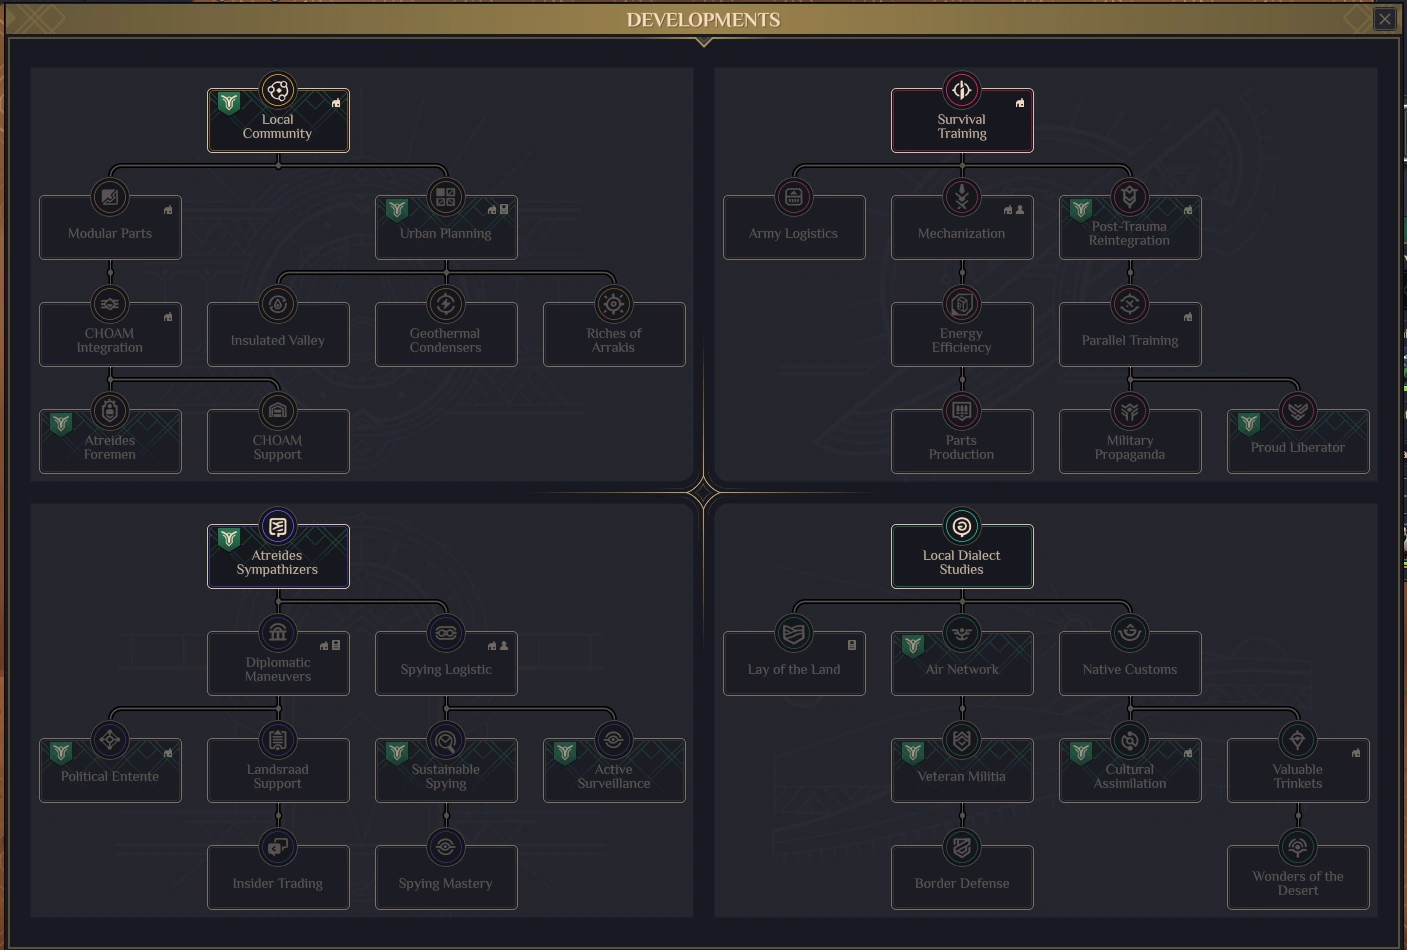
Task: Click the Lay of the Land round icon
Action: (794, 633)
